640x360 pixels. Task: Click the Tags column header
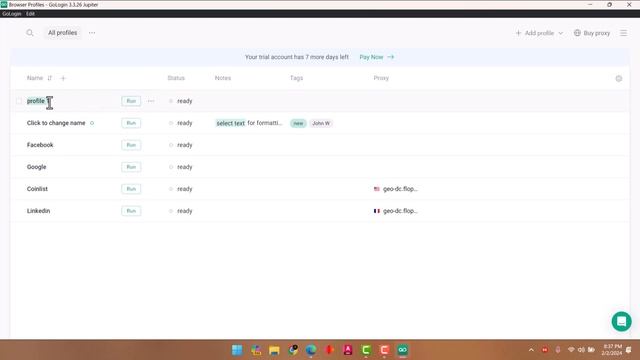[296, 78]
